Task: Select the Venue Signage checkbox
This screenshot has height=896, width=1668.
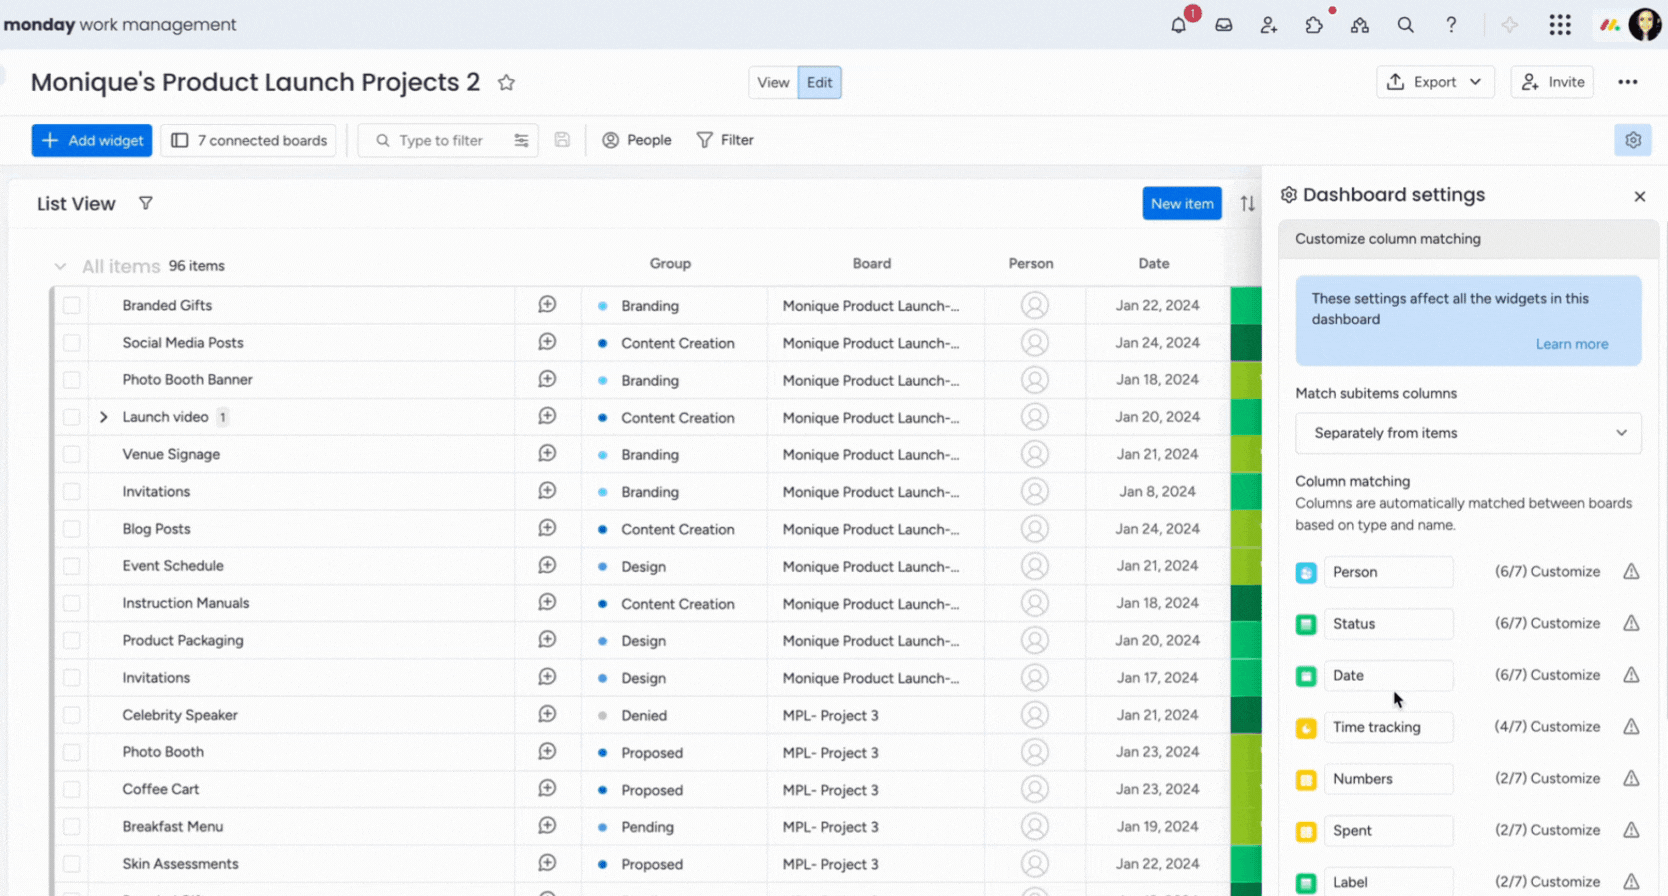Action: click(x=72, y=454)
